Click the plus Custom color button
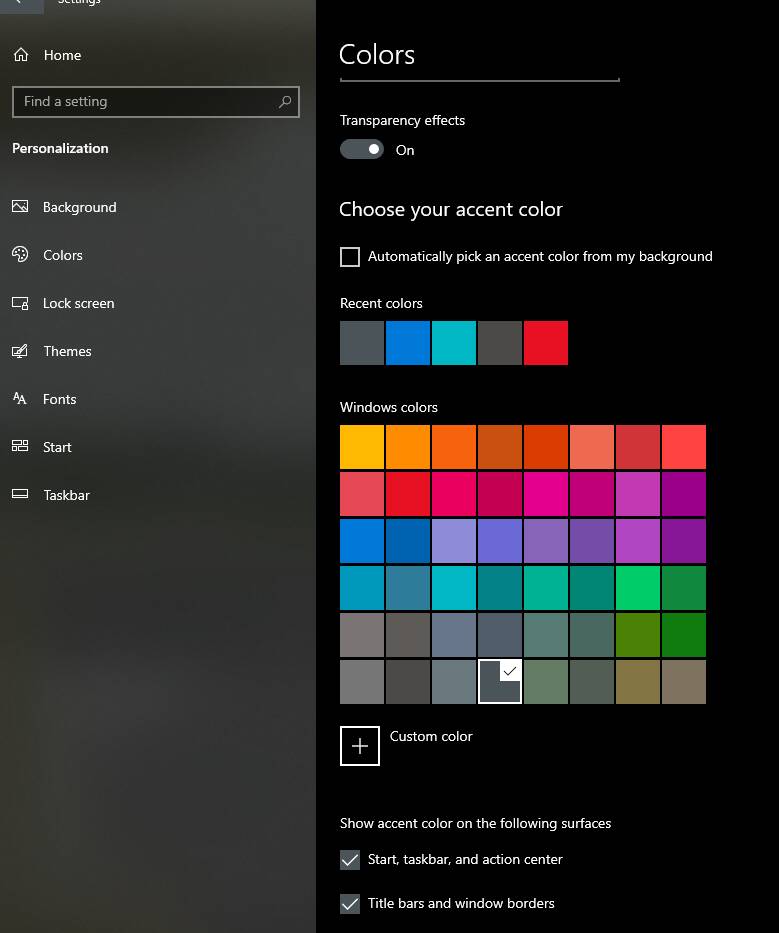This screenshot has height=933, width=779. [x=359, y=746]
